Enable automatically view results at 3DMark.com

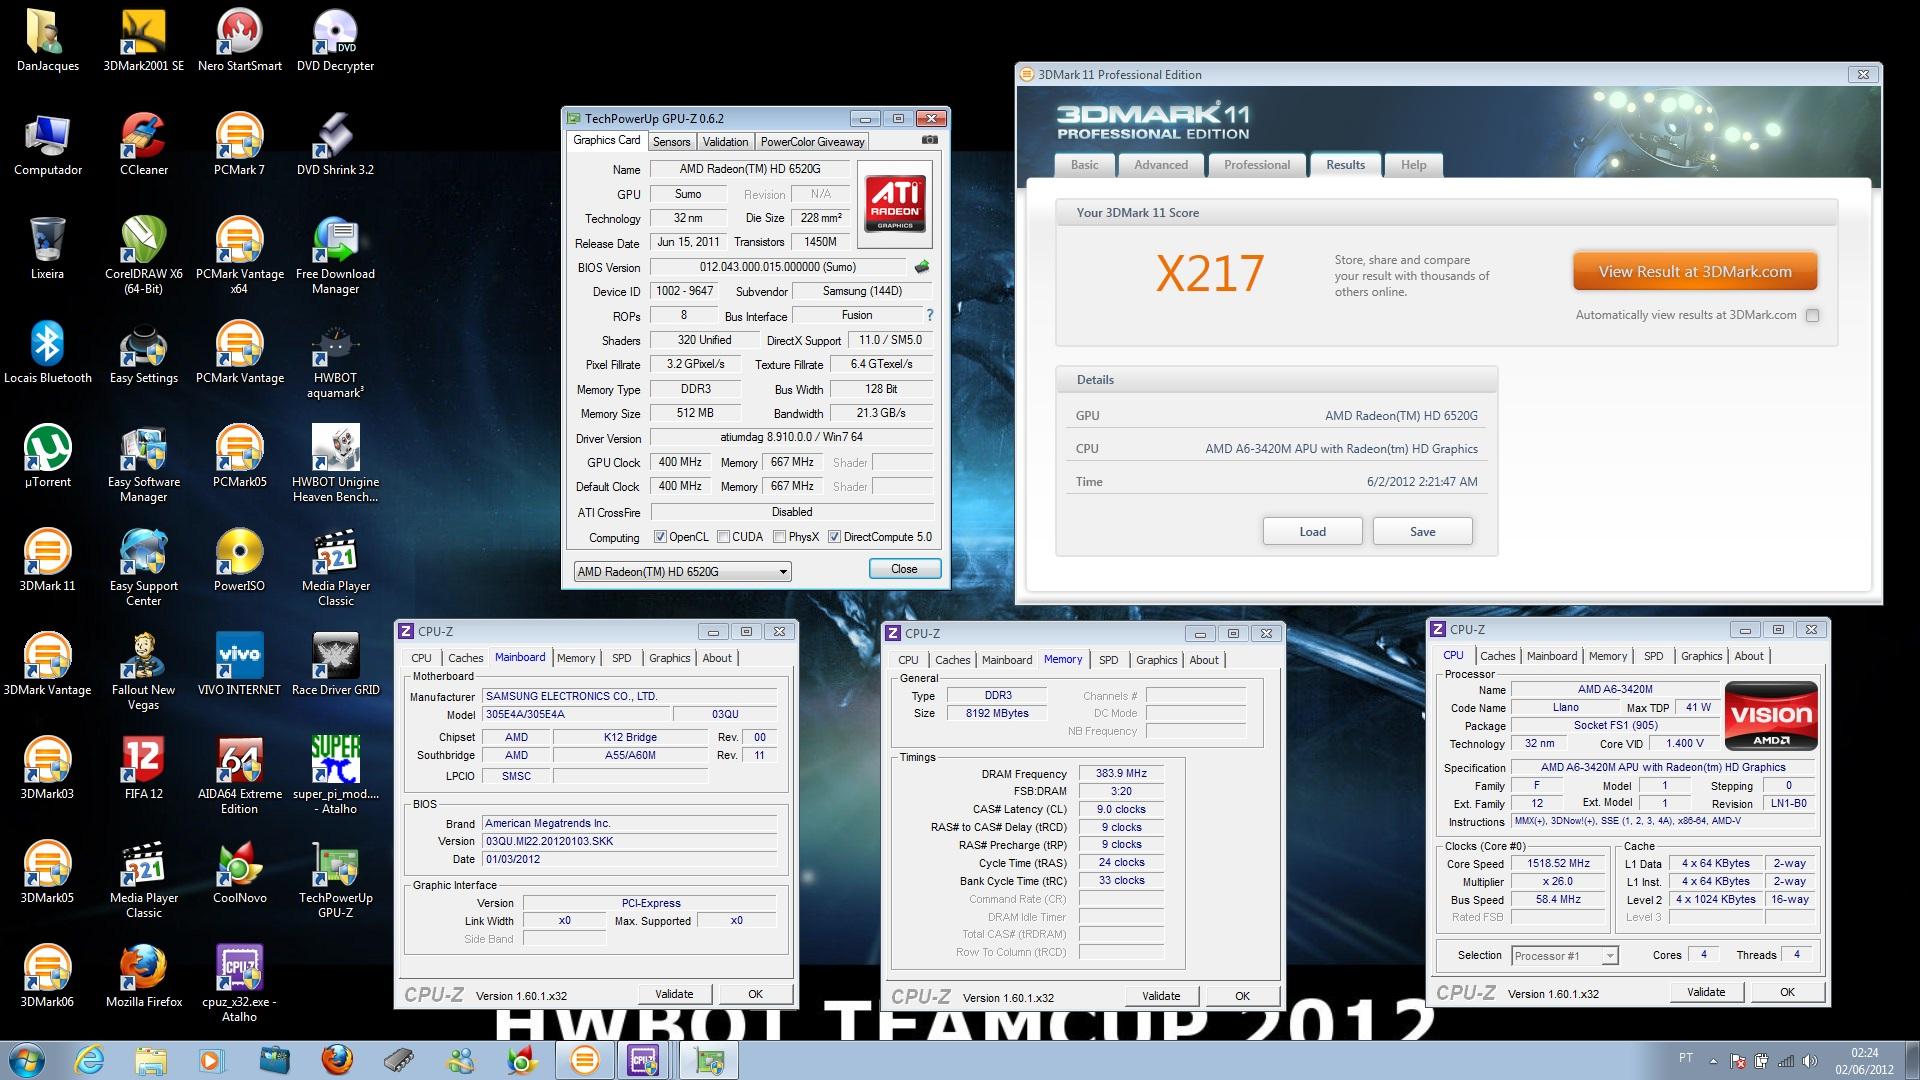(x=1812, y=315)
